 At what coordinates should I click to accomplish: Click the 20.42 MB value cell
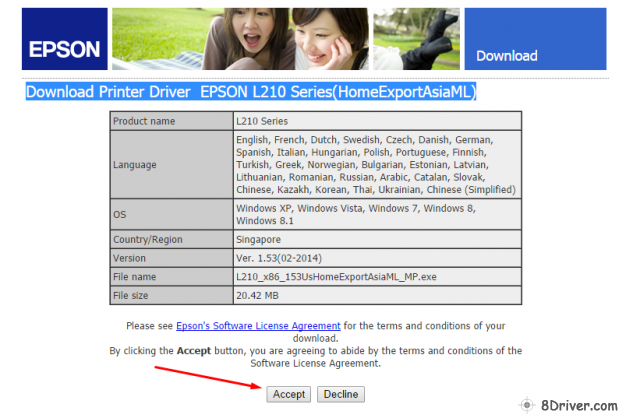click(x=378, y=295)
